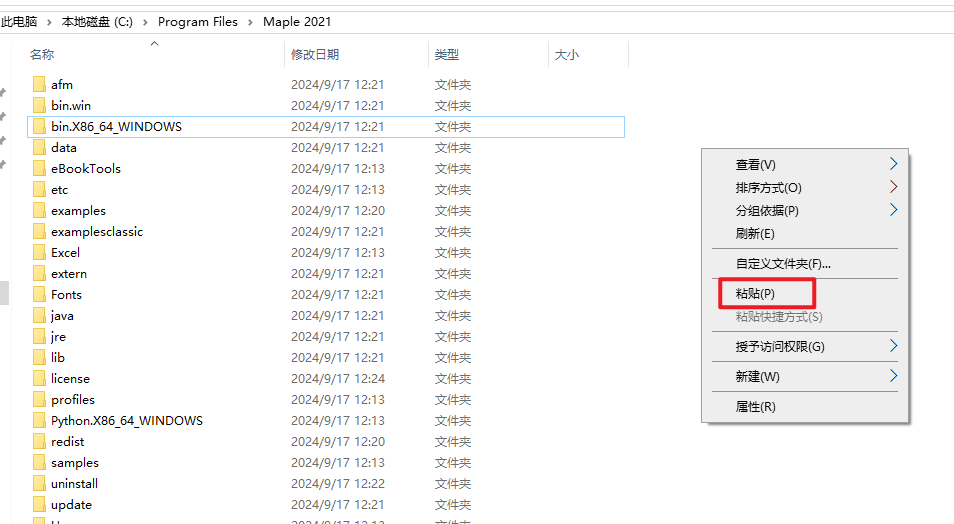
Task: Click the examples folder icon
Action: click(40, 210)
